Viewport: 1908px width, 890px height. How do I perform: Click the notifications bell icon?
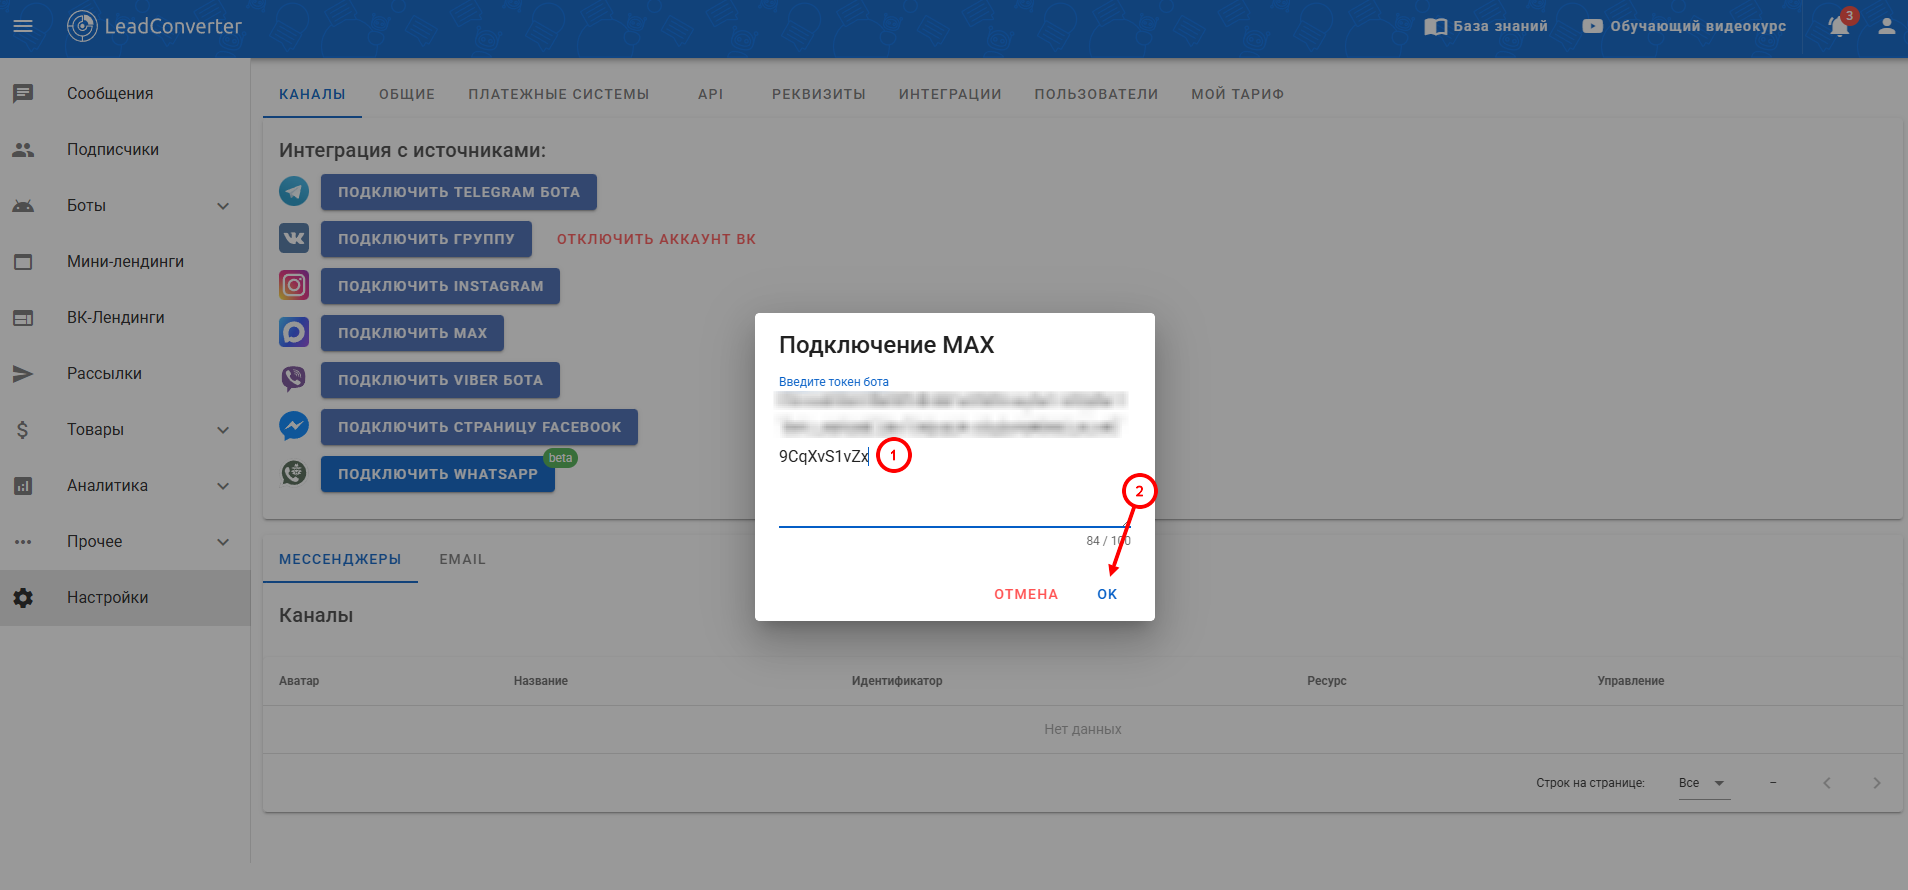1838,27
